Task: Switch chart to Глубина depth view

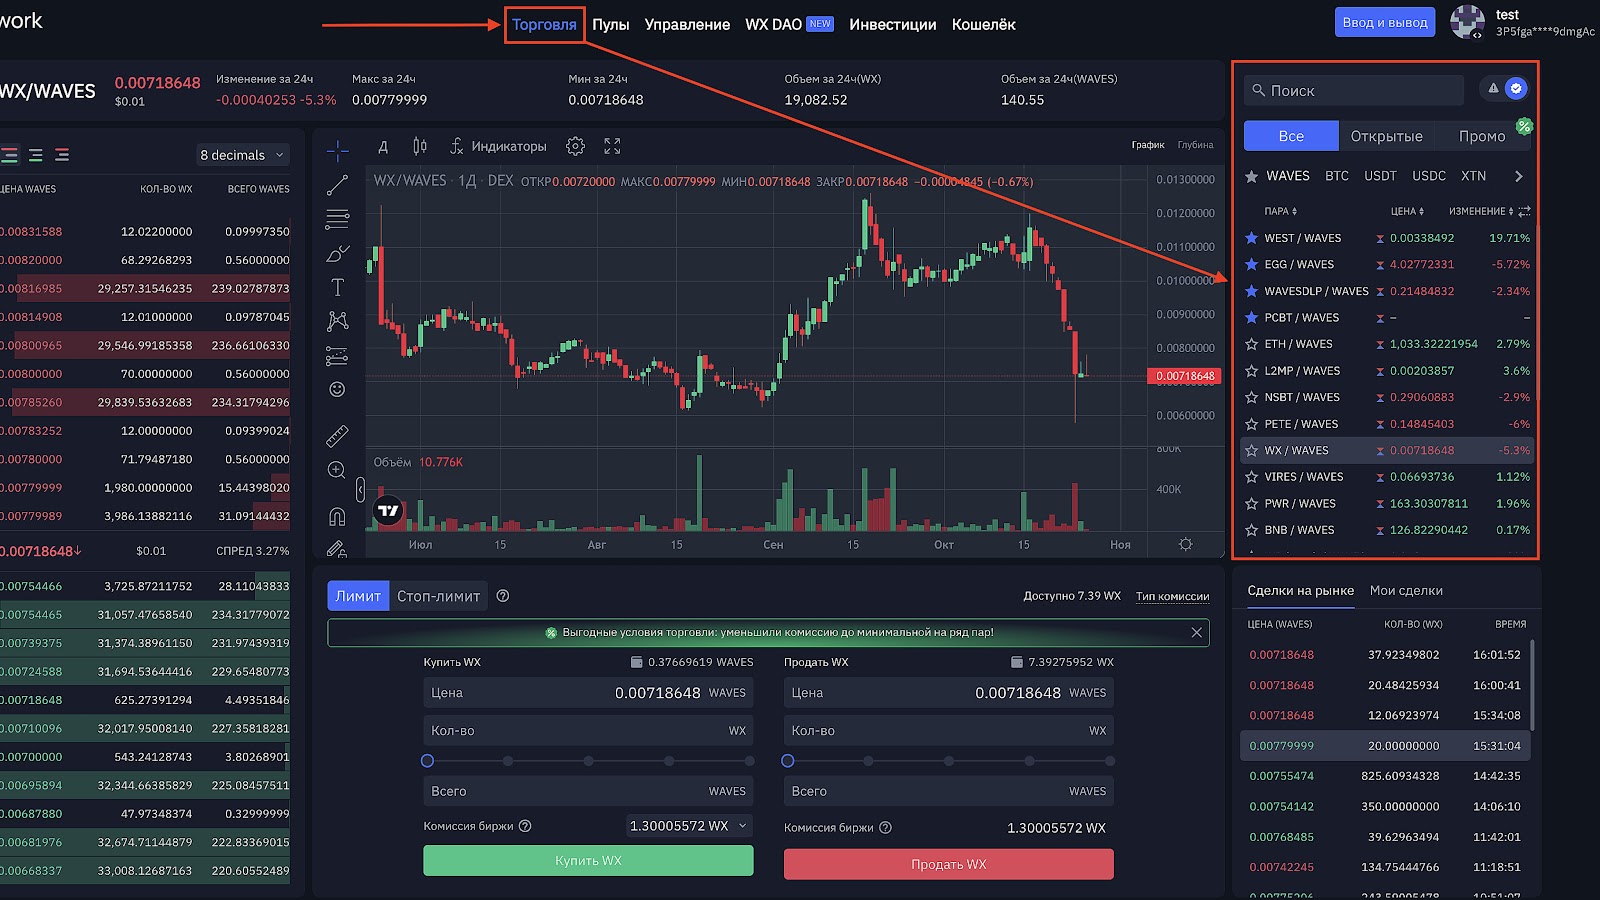Action: 1195,145
